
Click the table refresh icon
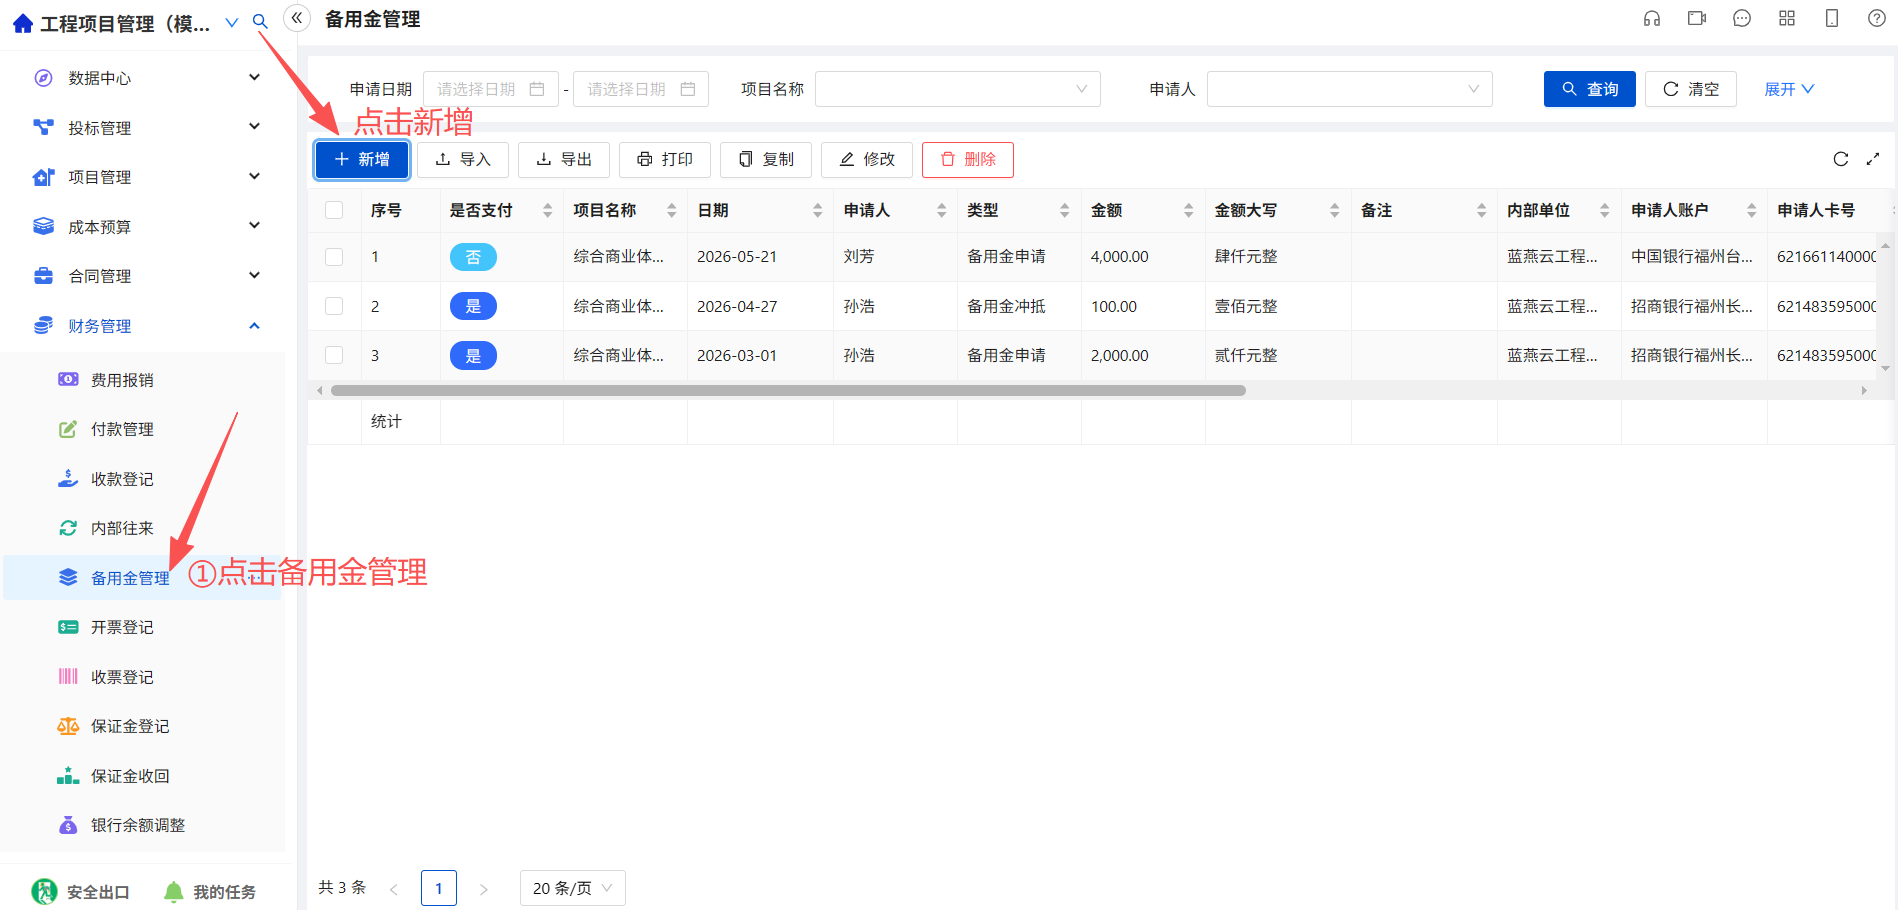coord(1840,159)
